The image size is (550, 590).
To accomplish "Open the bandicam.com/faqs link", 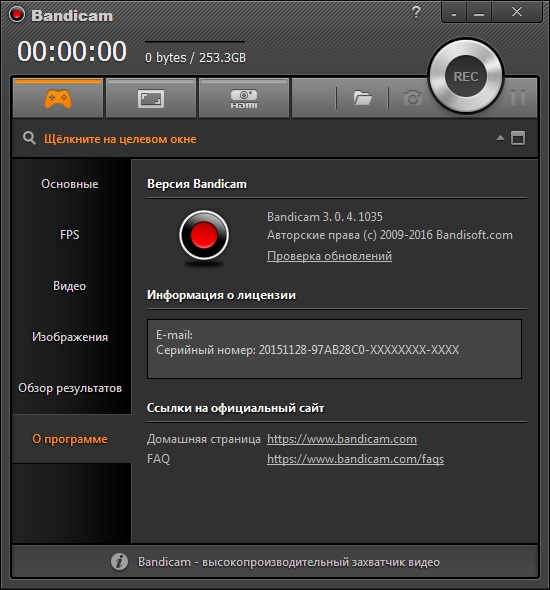I will (x=355, y=459).
